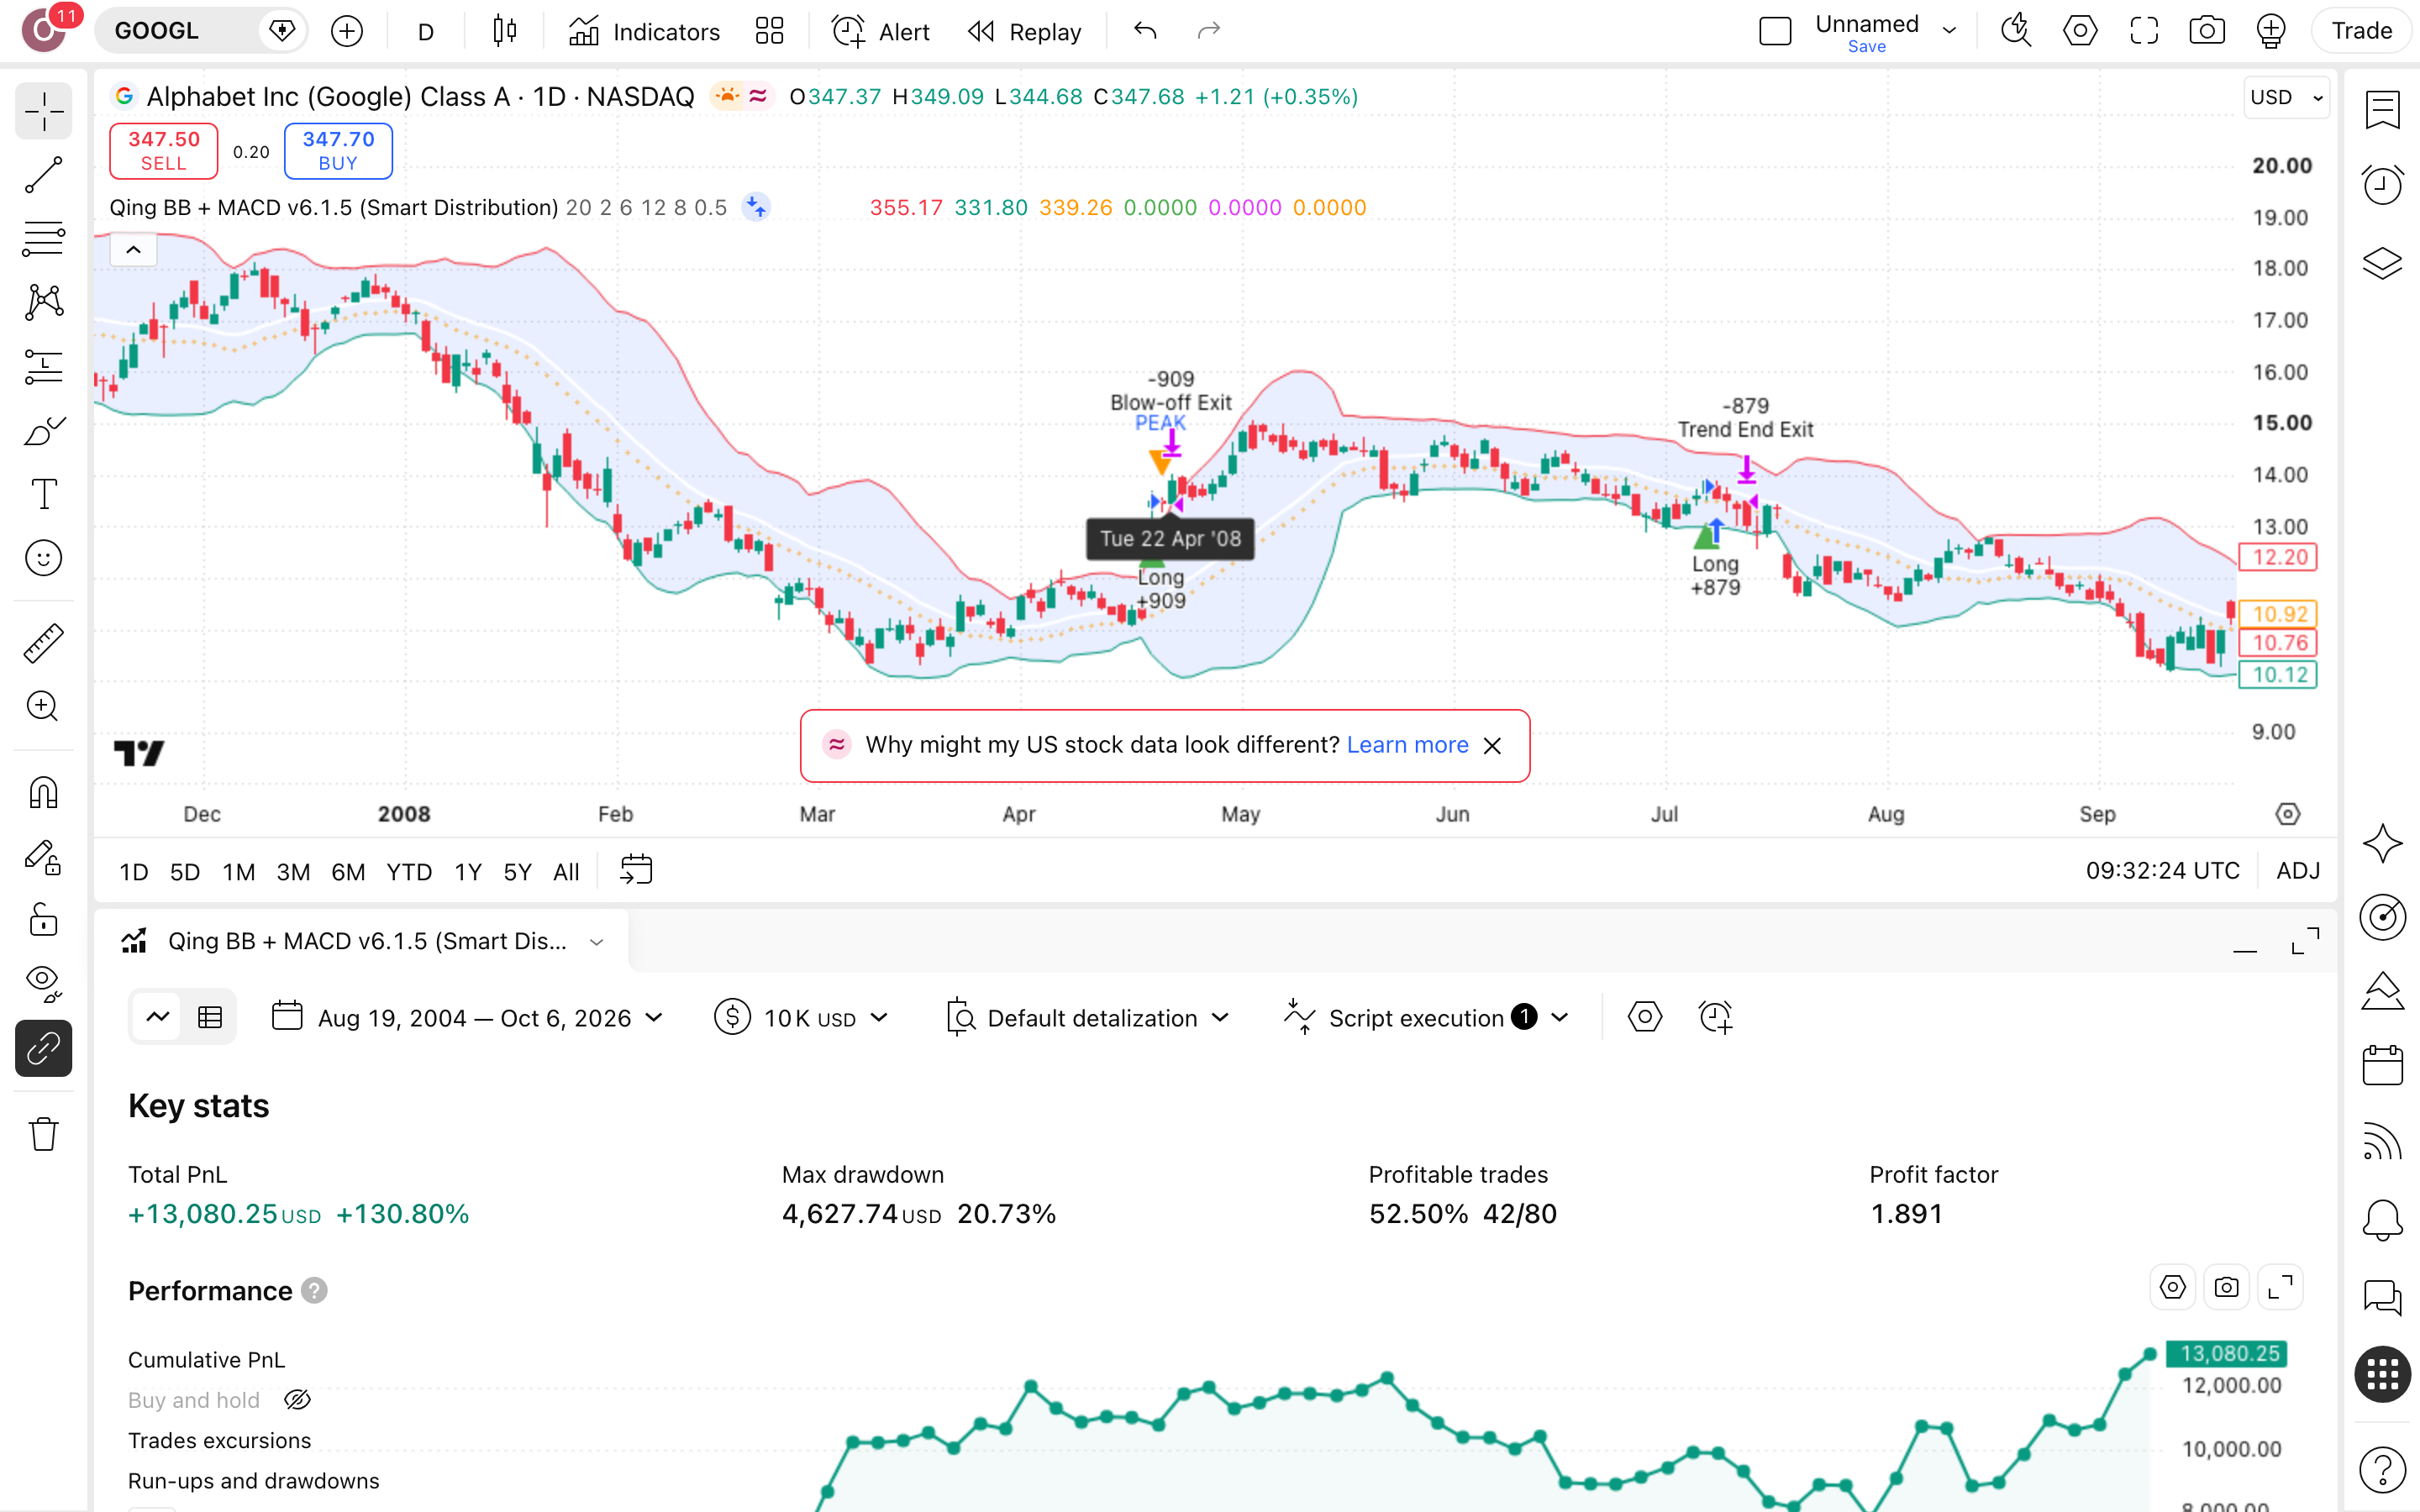The height and width of the screenshot is (1512, 2420).
Task: Toggle lock all drawings
Action: point(43,920)
